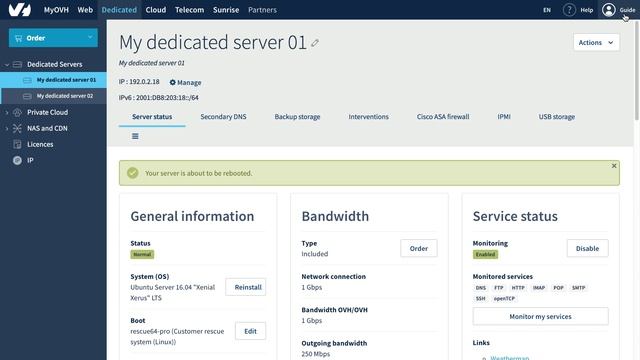Expand the Private Cloud tree
Image resolution: width=640 pixels, height=360 pixels.
7,112
